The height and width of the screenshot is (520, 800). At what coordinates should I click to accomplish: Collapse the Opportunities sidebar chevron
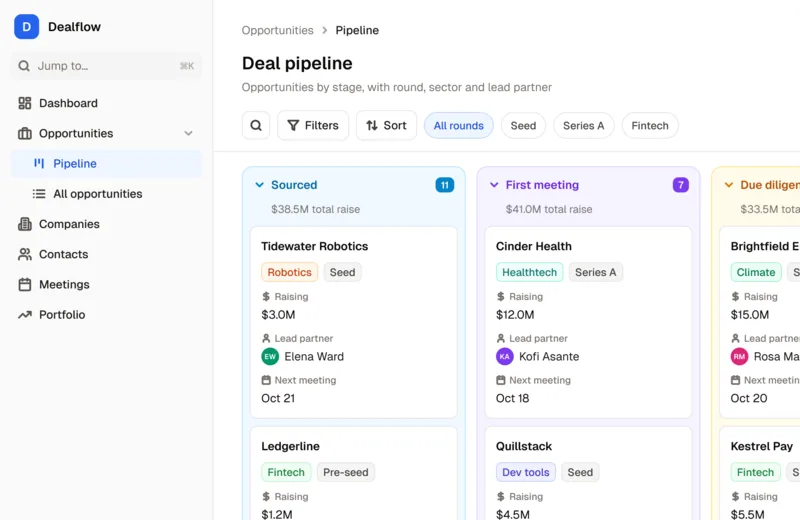[x=188, y=133]
